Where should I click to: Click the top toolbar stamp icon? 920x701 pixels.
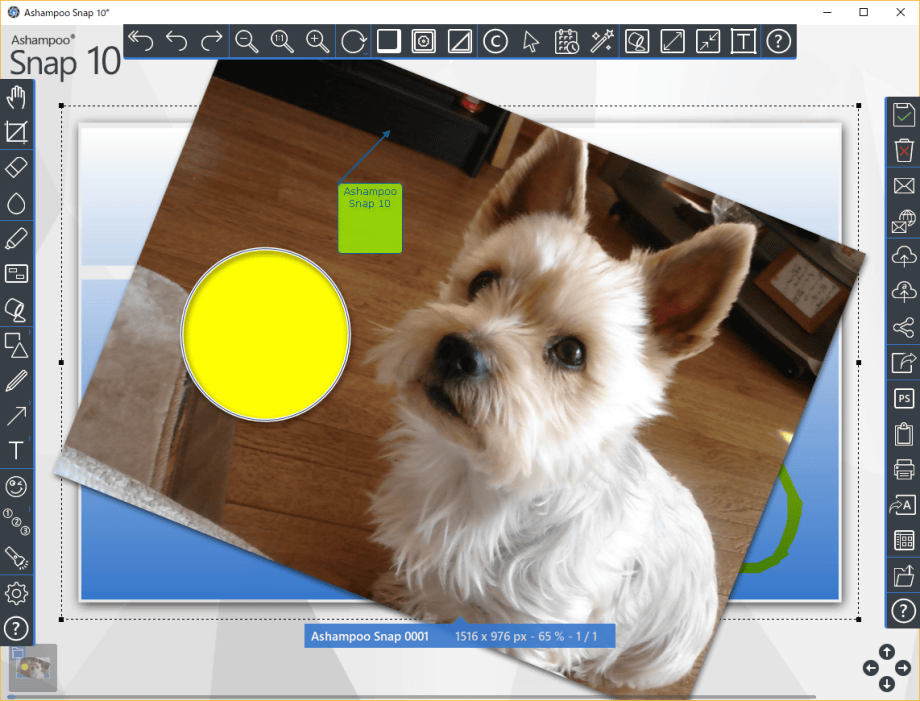637,41
